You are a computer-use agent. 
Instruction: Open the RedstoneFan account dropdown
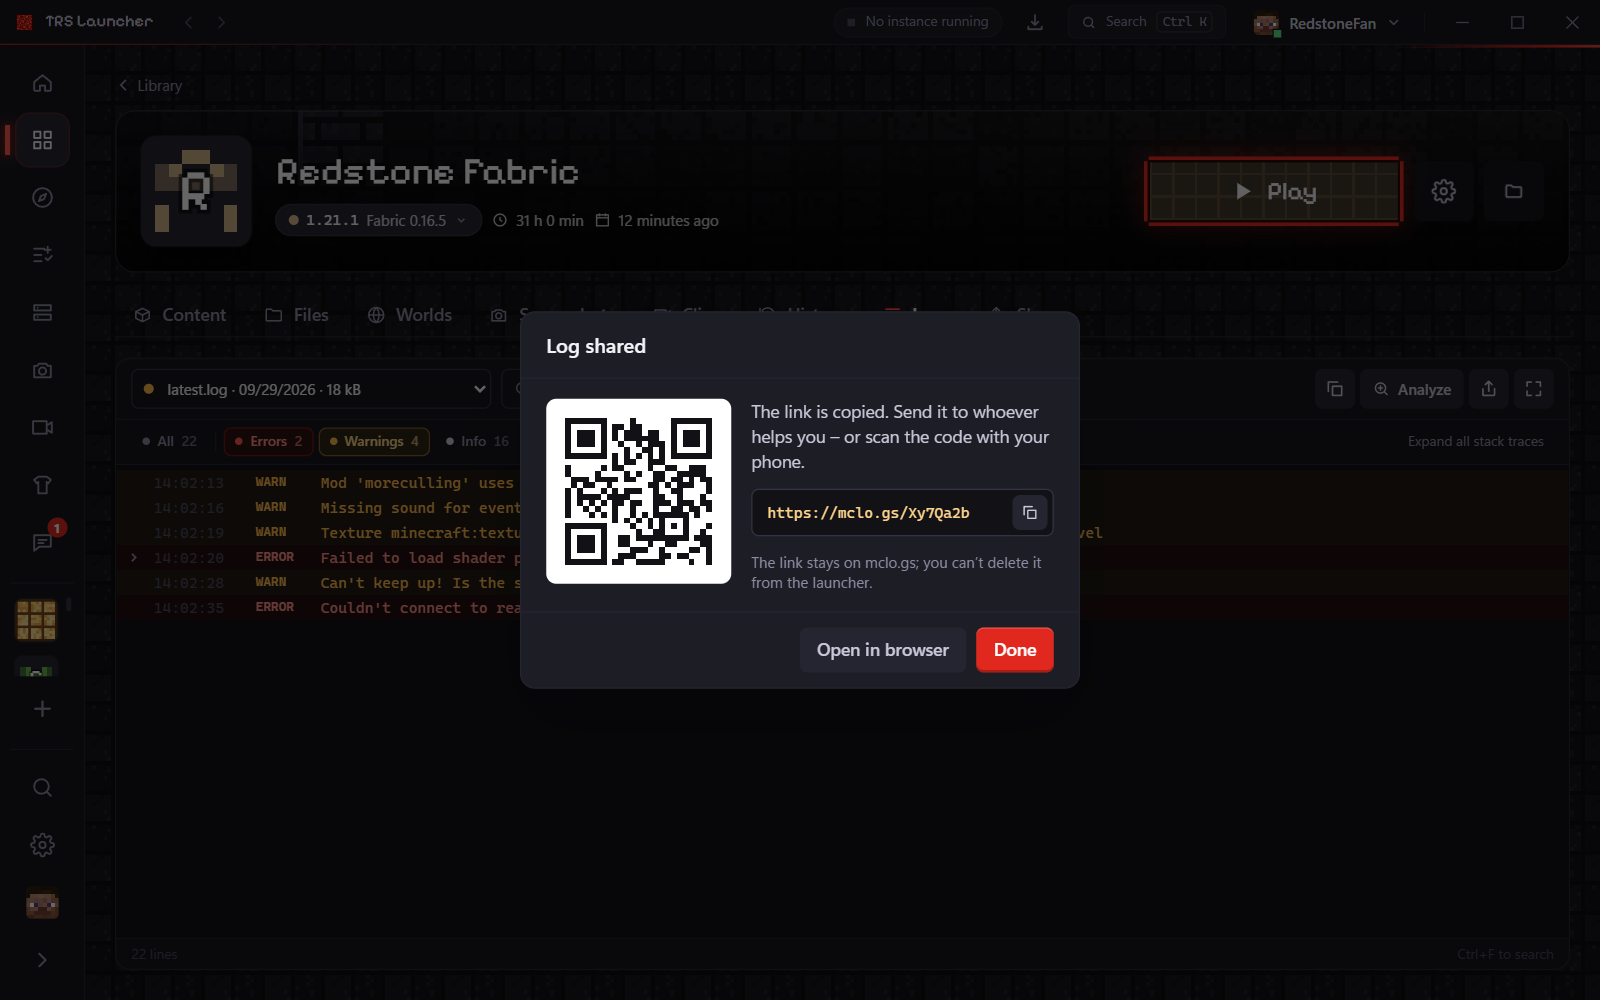[1327, 23]
